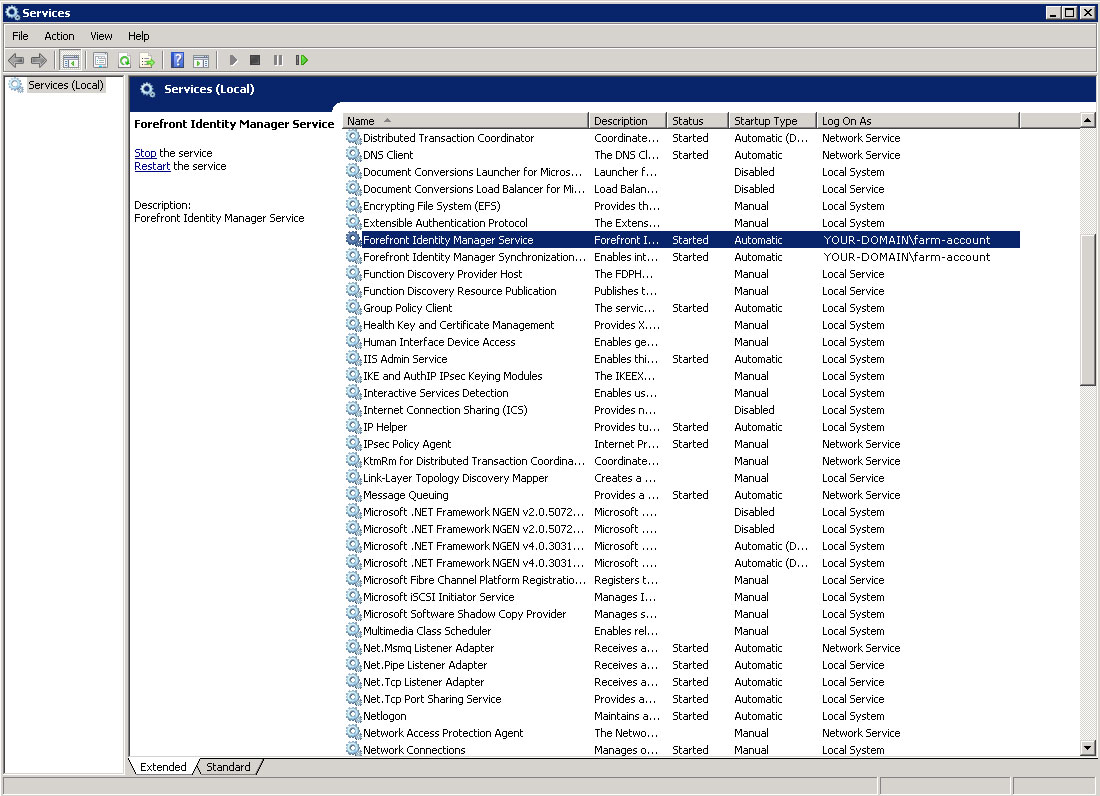Click gear icon of DNS Client row
Screen dimensions: 1100x796
click(x=354, y=154)
